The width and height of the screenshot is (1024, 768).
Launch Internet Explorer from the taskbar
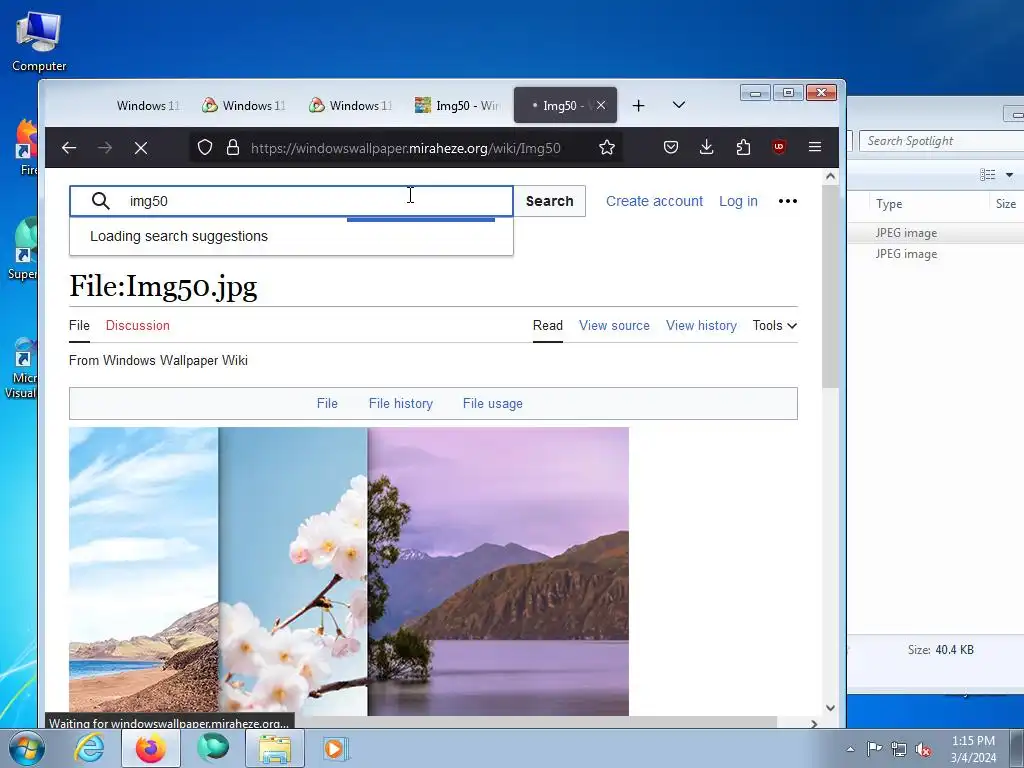[89, 748]
